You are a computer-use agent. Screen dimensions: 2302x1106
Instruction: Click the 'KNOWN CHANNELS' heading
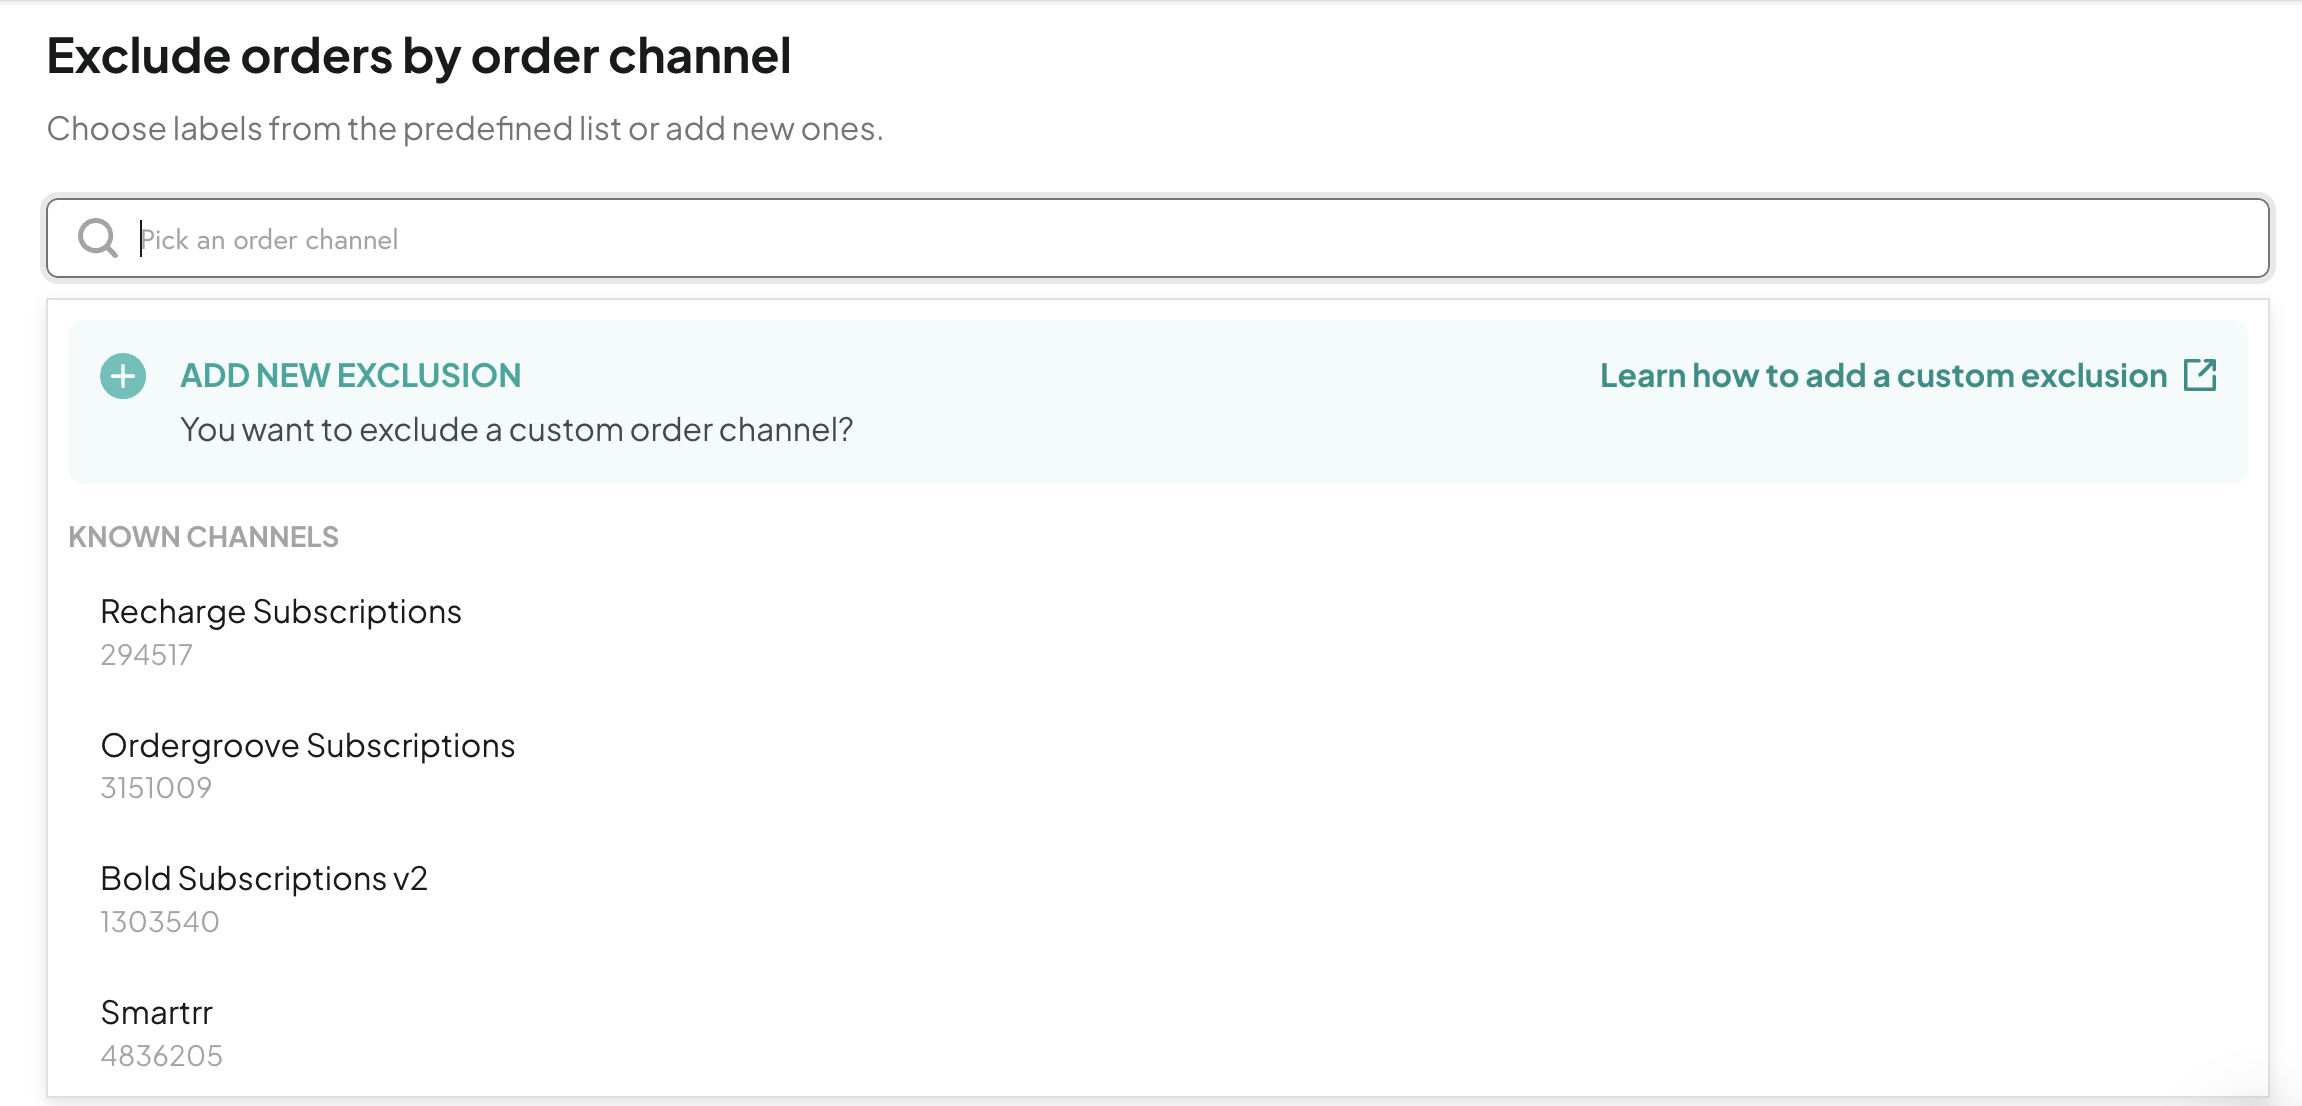click(x=203, y=537)
